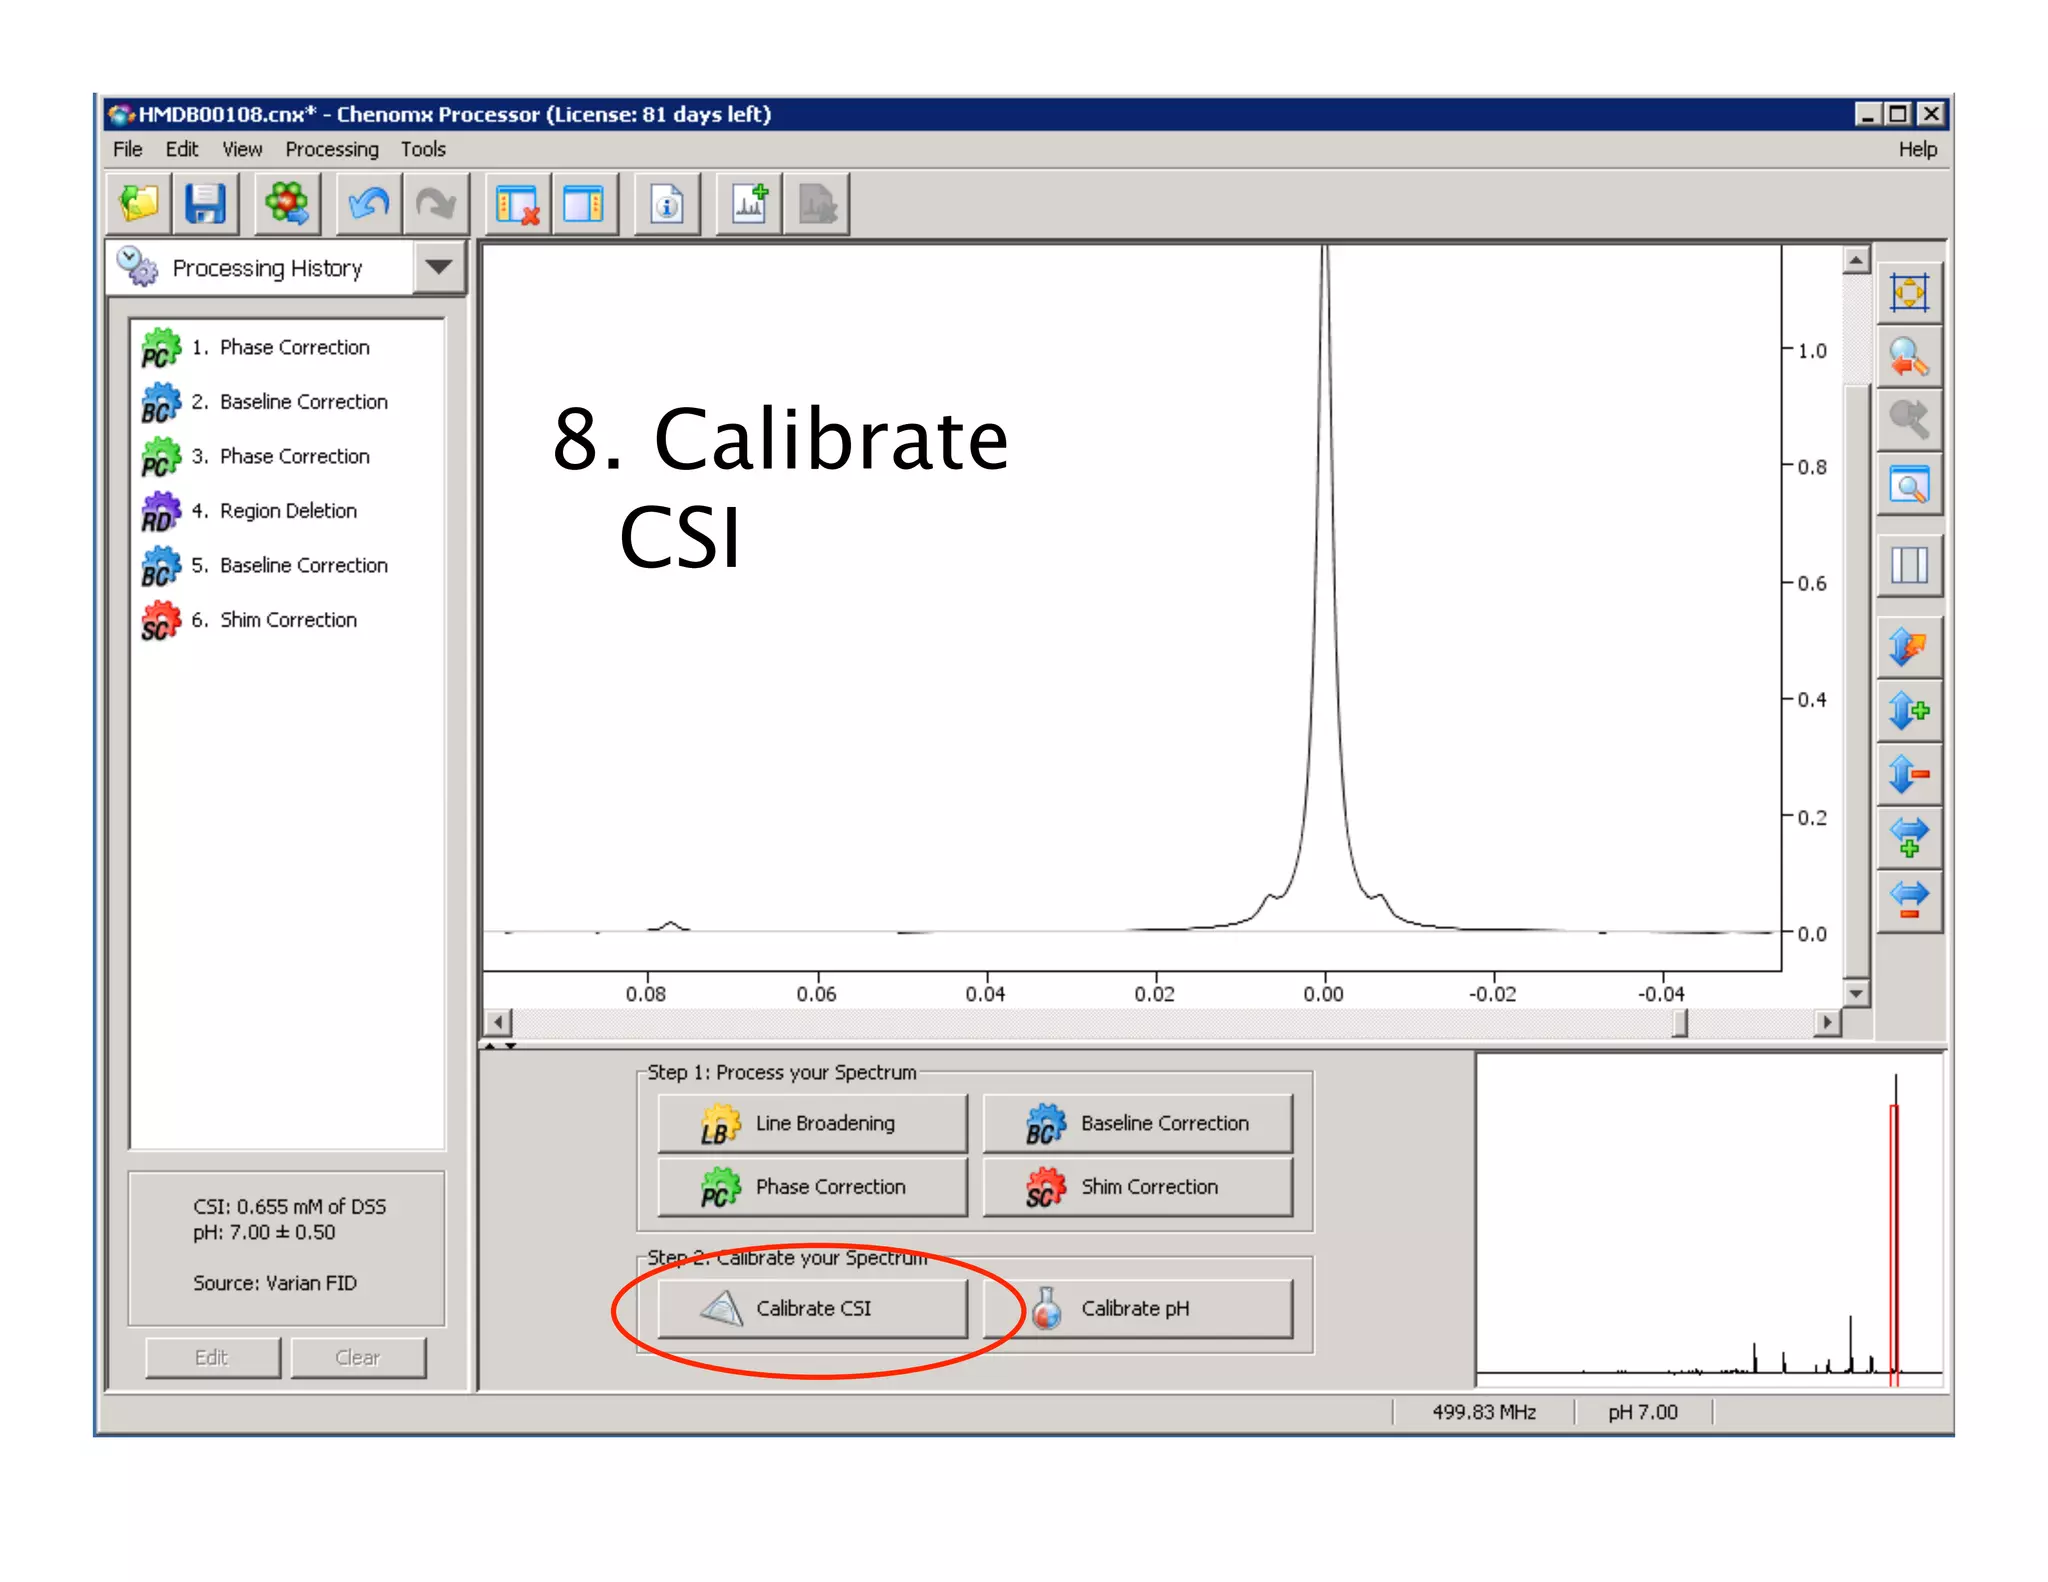The width and height of the screenshot is (2048, 1582).
Task: Click the horizontal scrollbar right arrow
Action: click(1827, 1022)
